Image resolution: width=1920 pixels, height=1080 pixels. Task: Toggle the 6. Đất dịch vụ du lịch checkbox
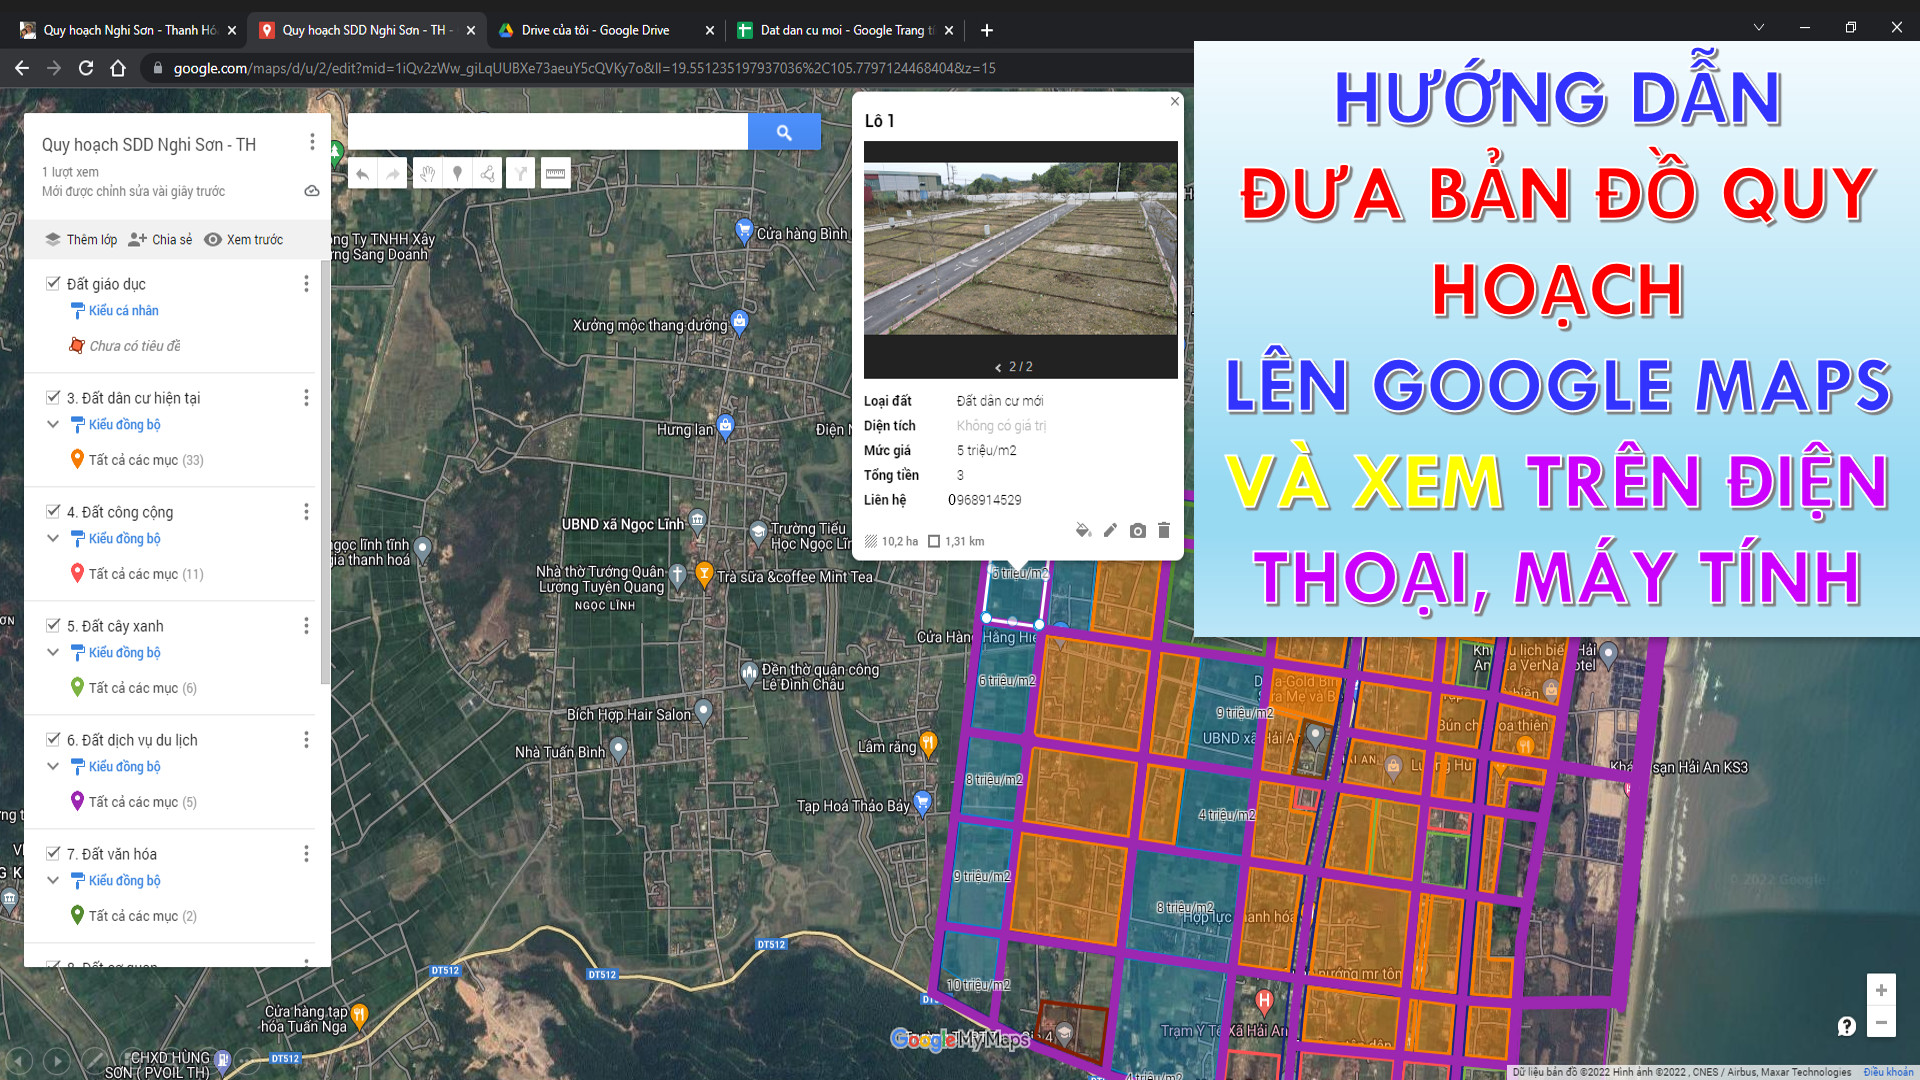coord(53,739)
